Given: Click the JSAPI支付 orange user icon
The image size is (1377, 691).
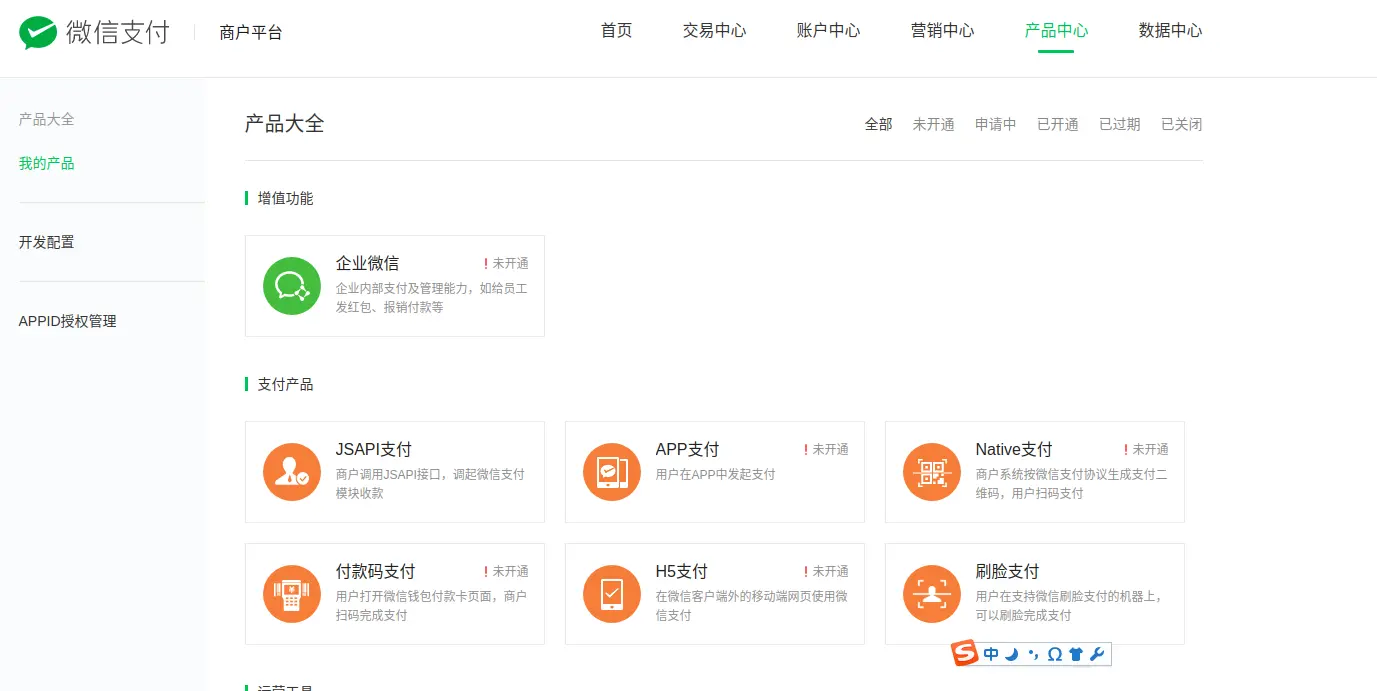Looking at the screenshot, I should click(292, 472).
